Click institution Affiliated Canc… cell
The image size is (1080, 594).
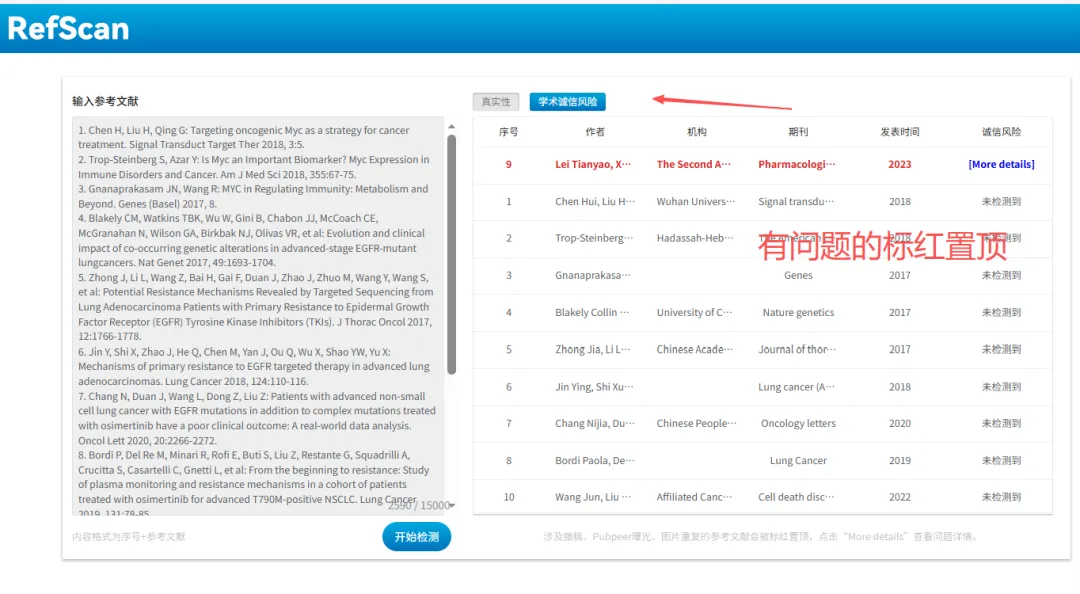[x=694, y=497]
